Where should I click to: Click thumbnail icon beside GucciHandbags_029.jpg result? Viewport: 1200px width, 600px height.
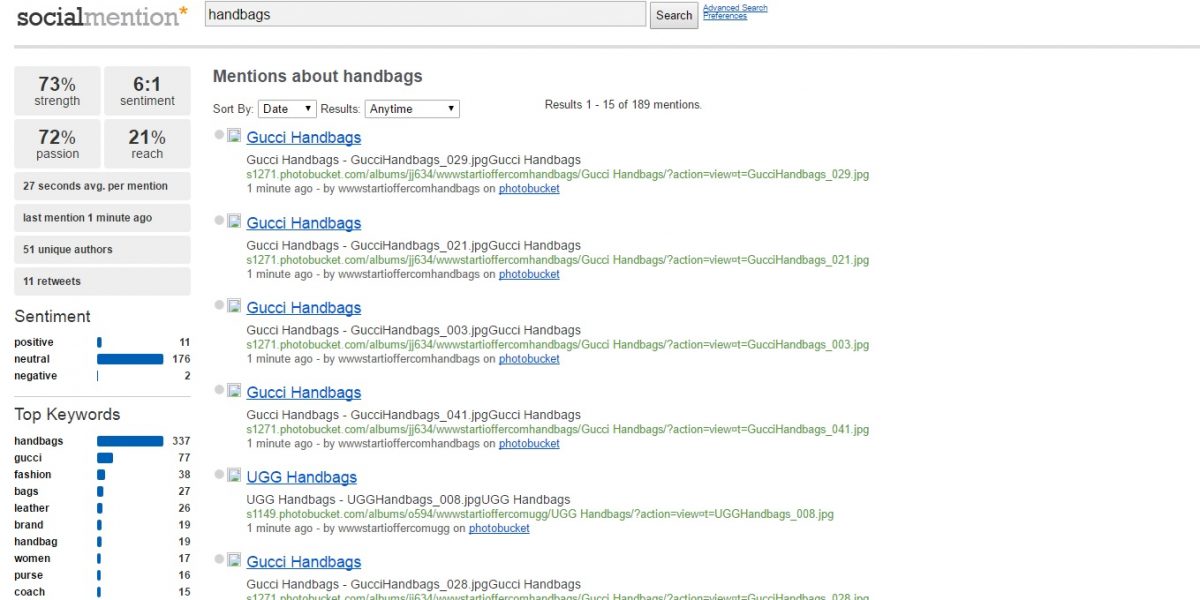click(x=234, y=136)
